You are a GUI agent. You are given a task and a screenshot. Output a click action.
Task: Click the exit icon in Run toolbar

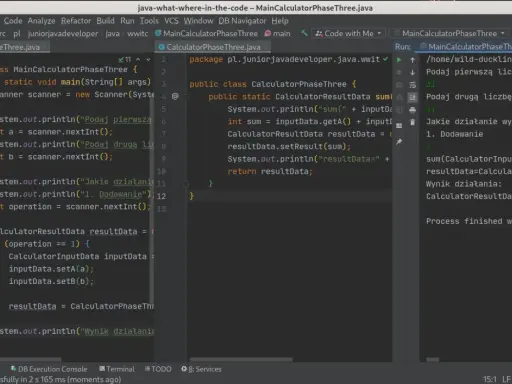point(399,110)
